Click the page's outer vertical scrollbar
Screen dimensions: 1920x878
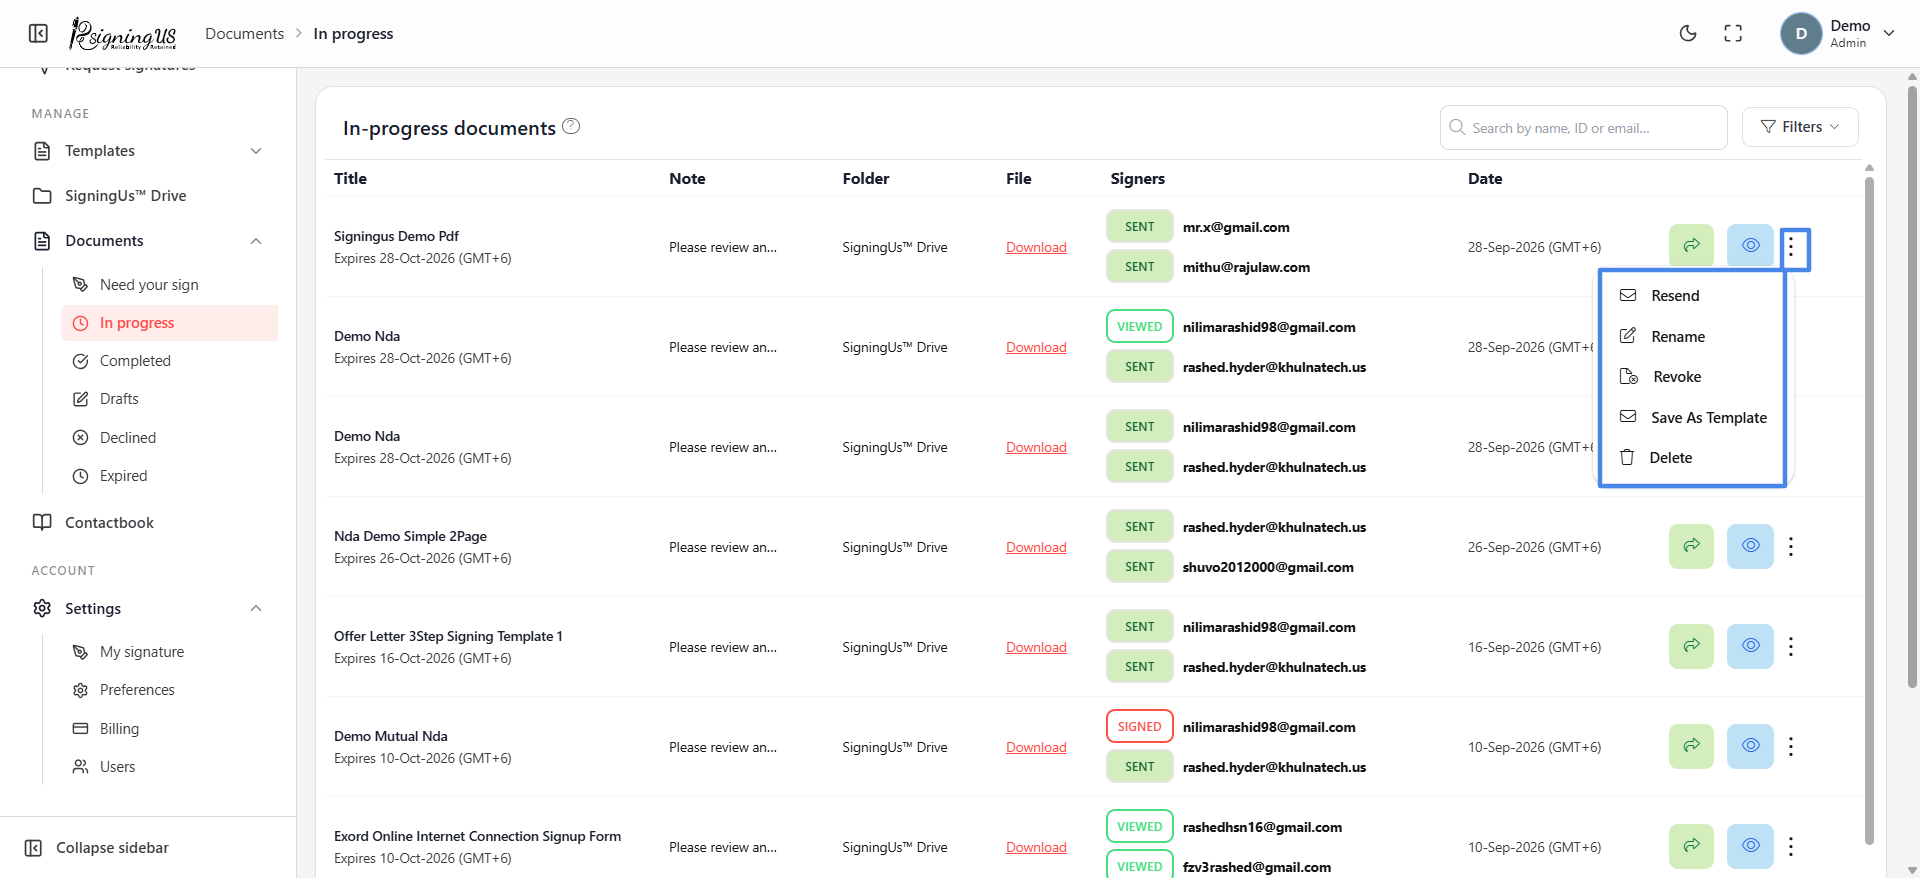coord(1912,385)
